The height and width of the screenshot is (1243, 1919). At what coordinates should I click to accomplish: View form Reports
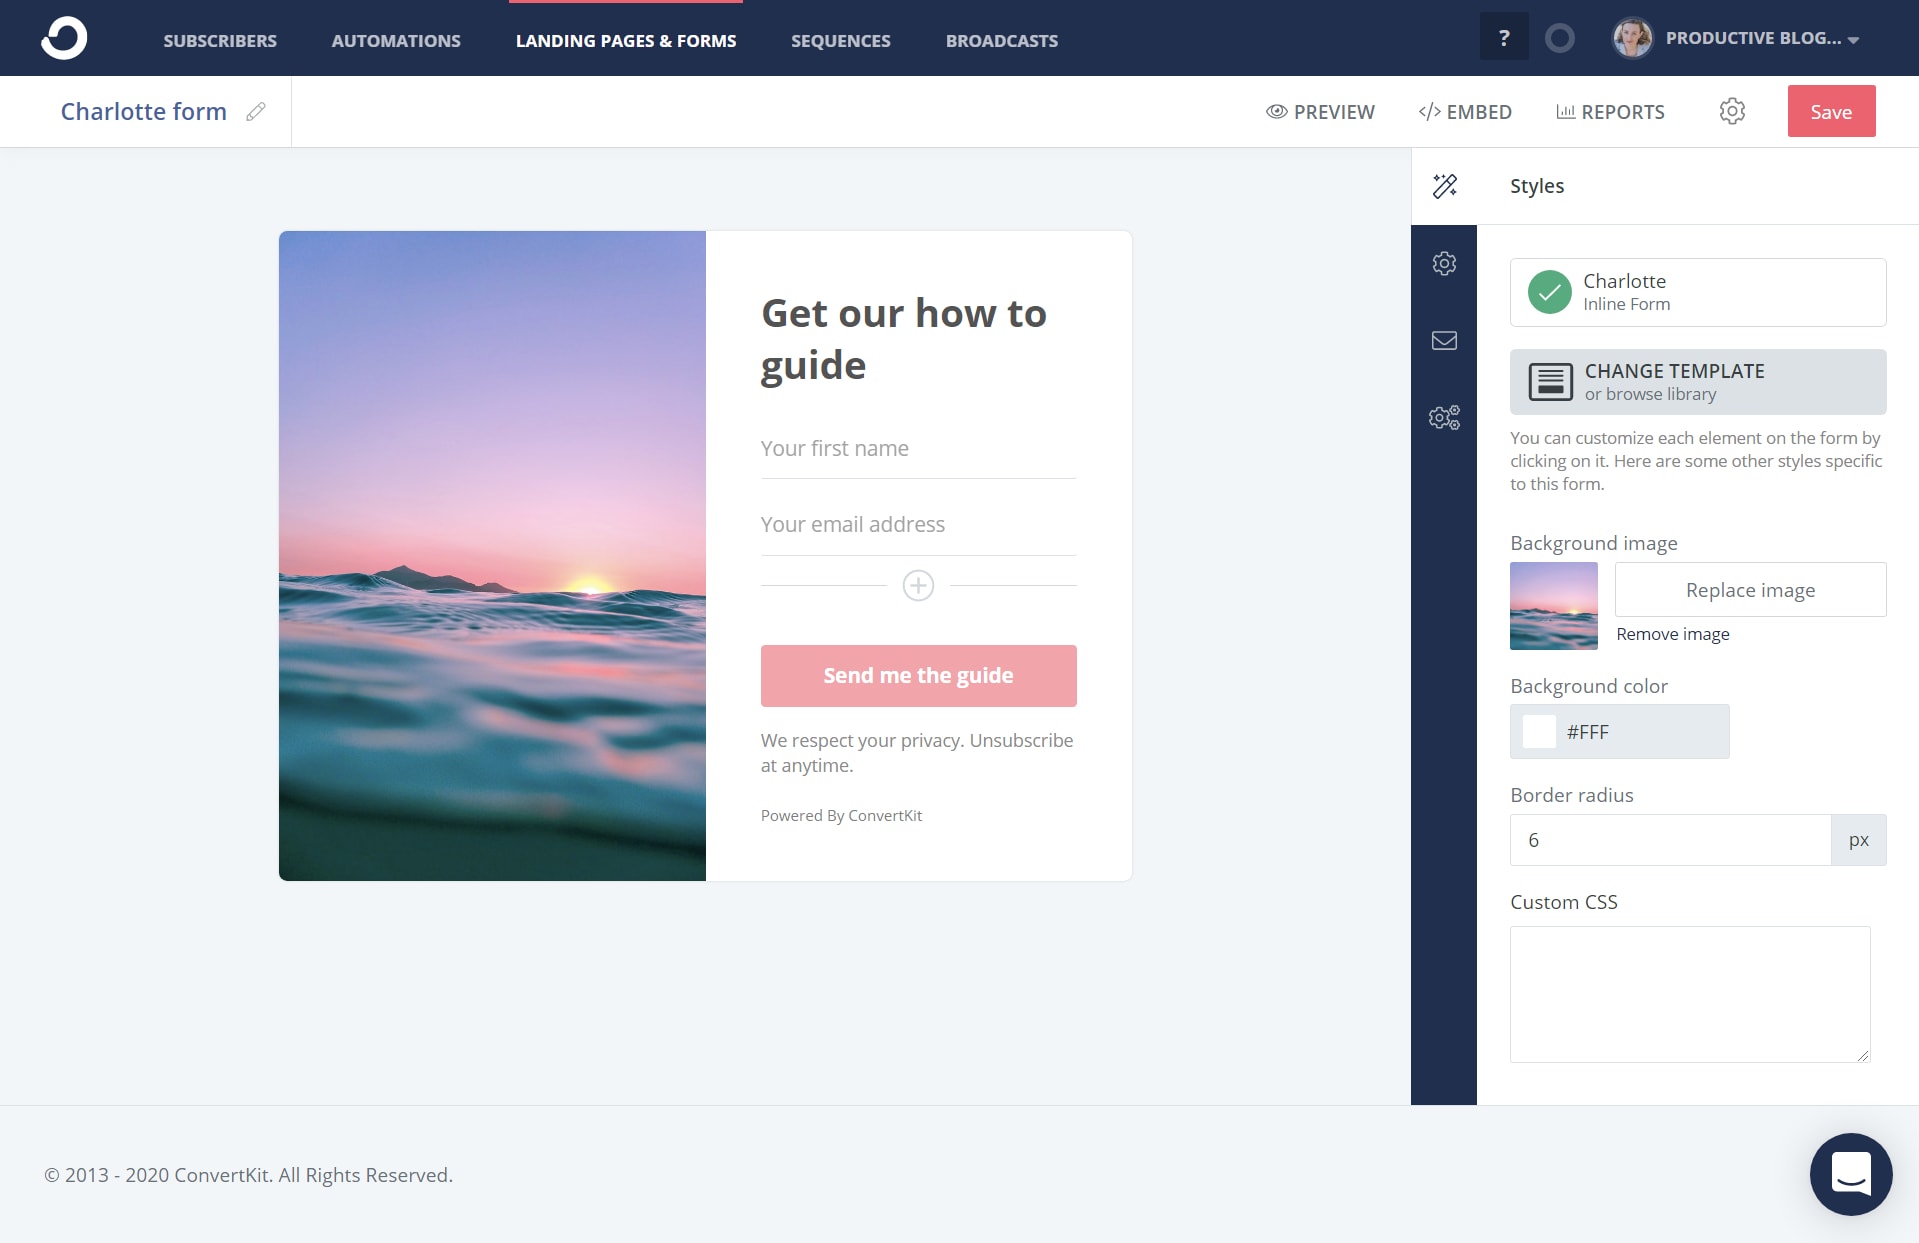click(1610, 112)
